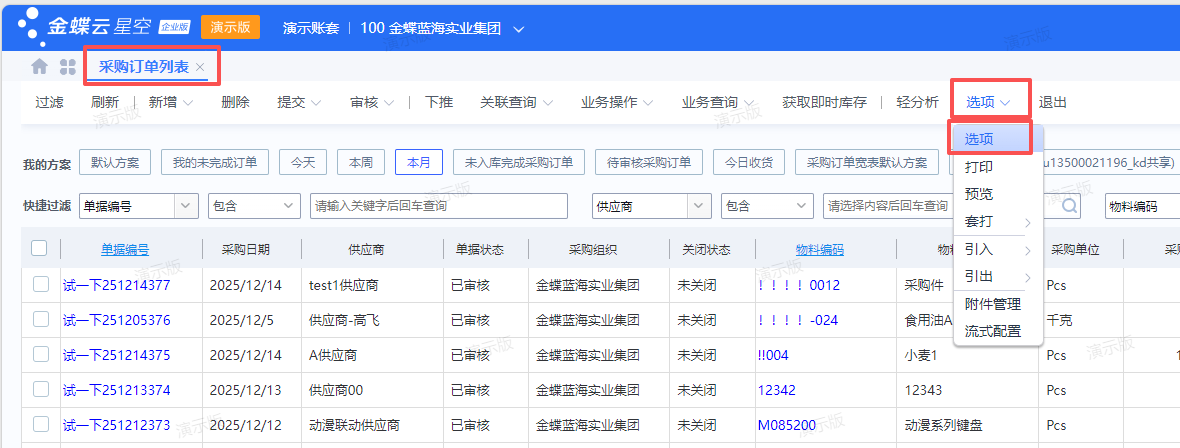Expand the account set switcher chevron
This screenshot has width=1180, height=448.
pos(518,29)
